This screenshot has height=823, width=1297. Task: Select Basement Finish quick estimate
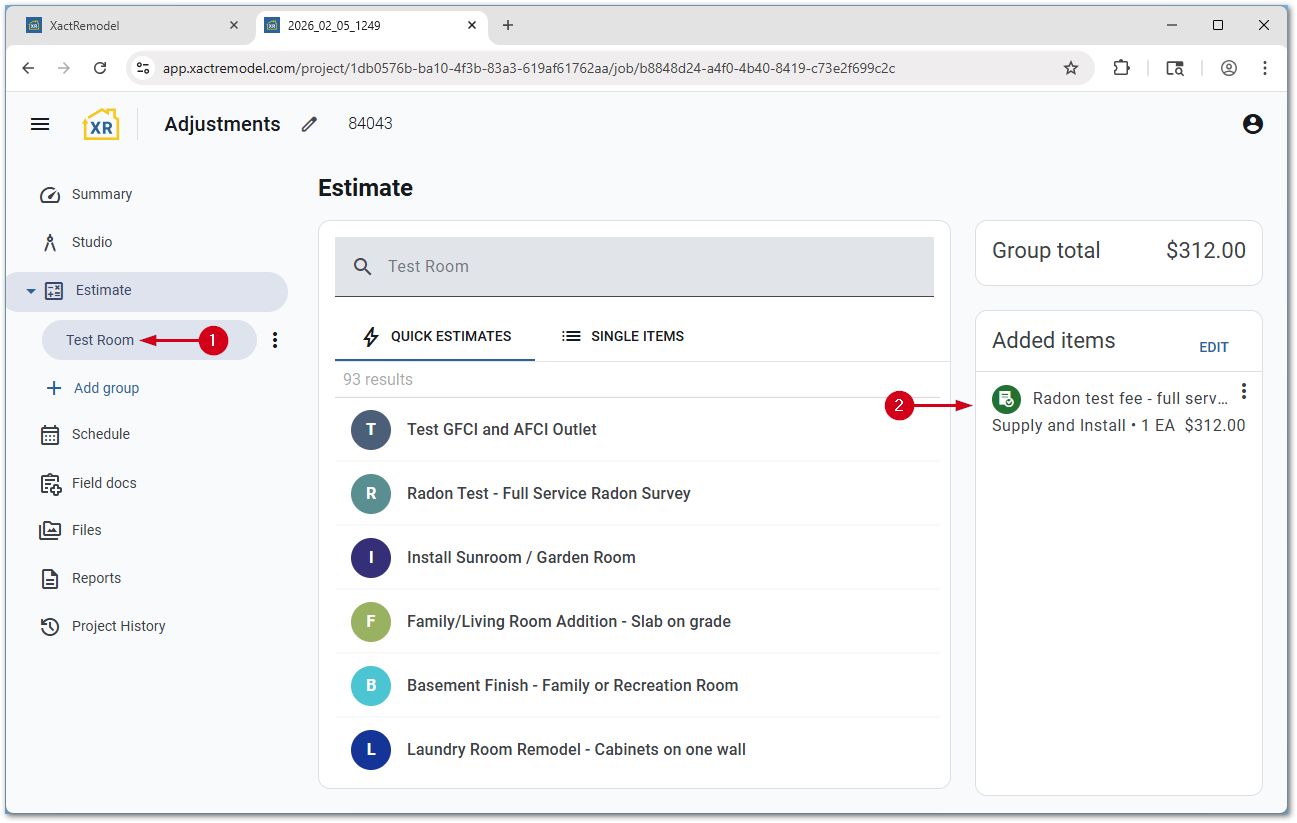click(572, 685)
